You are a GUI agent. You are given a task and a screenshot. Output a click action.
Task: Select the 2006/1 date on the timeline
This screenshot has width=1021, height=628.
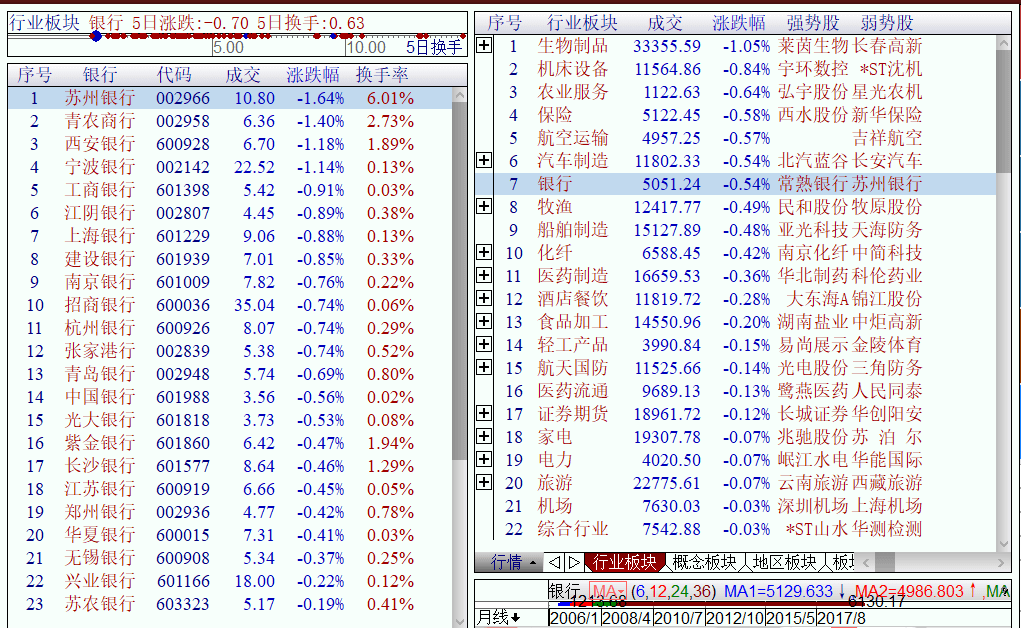tap(575, 618)
